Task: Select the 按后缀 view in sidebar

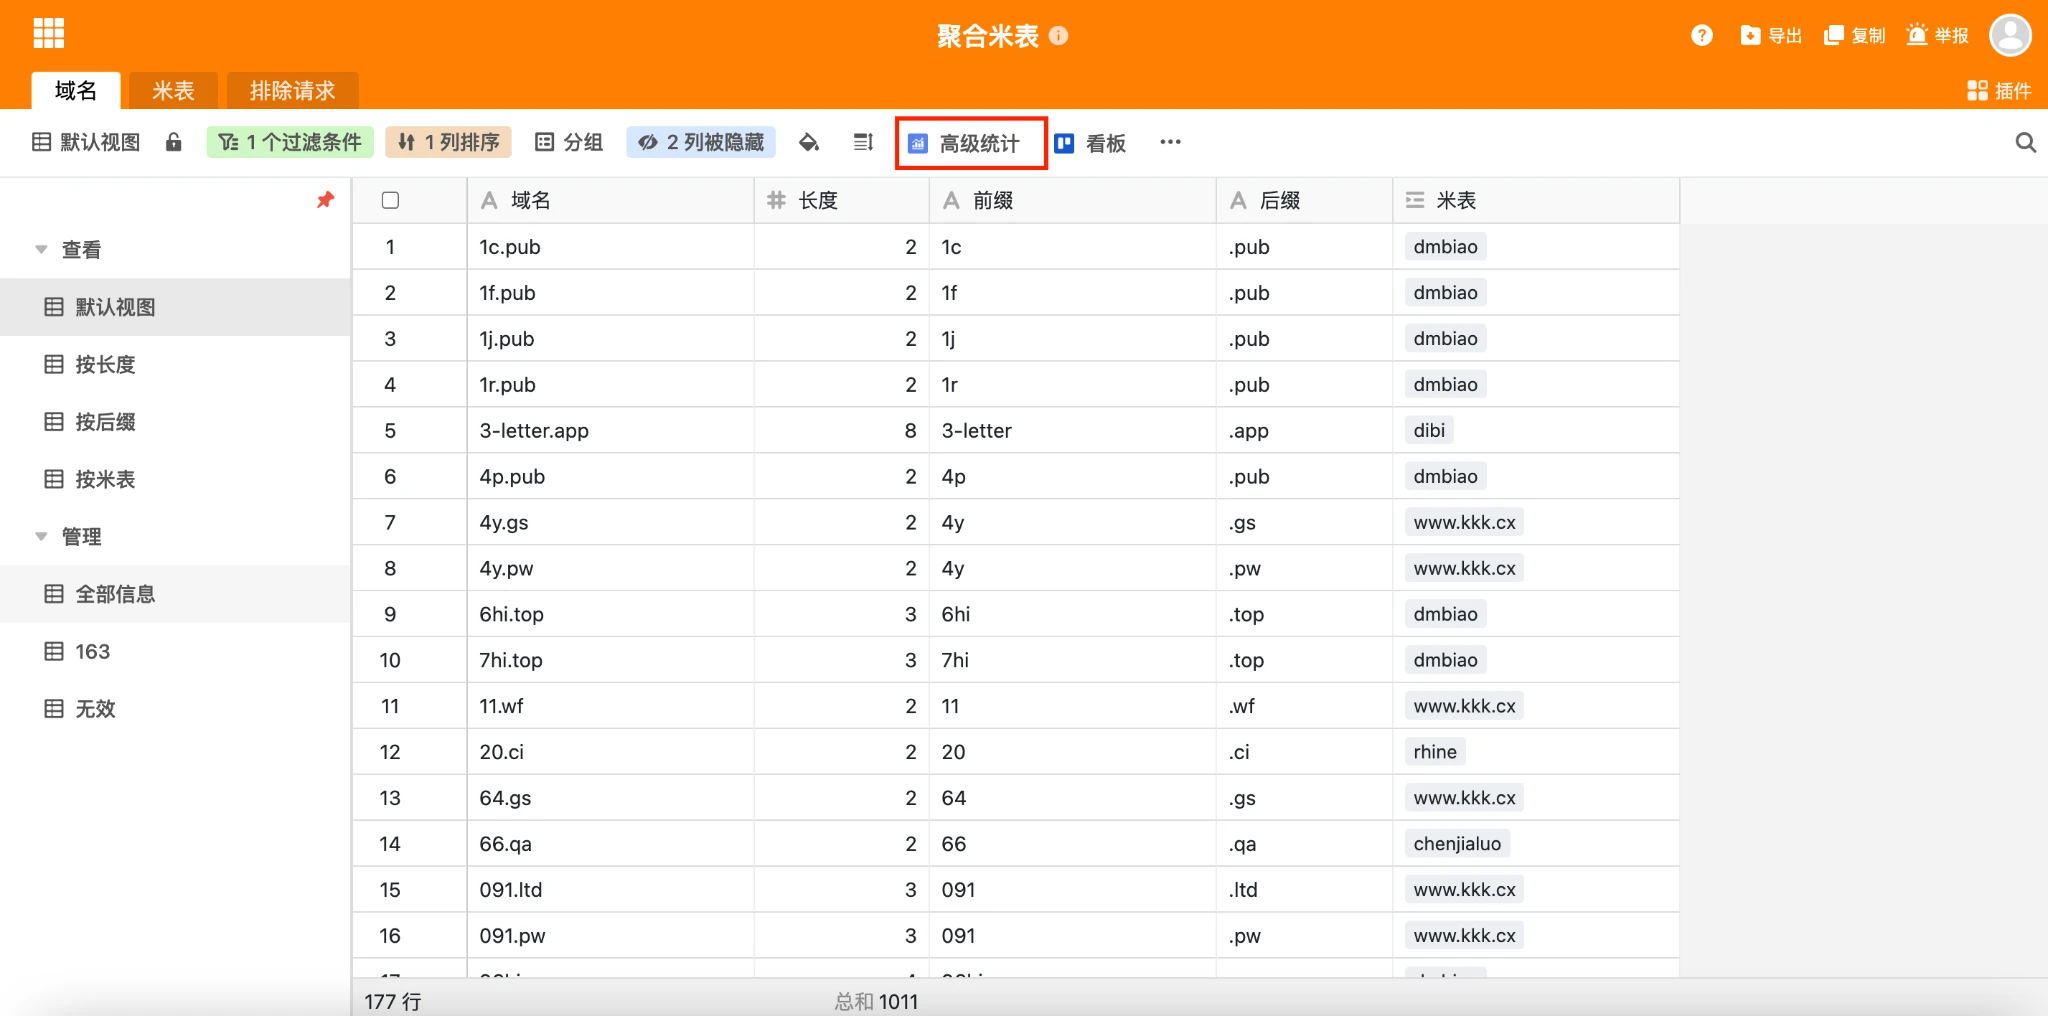Action: [105, 422]
